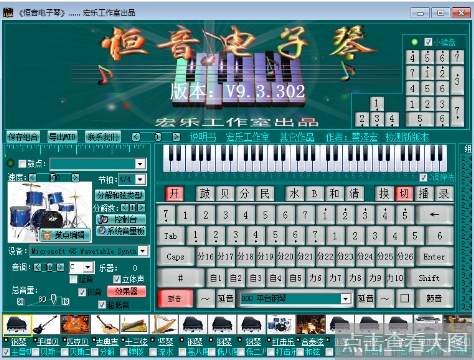The image size is (474, 360).
Task: Choose the black electric guitar instrument thumbnail
Action: pyautogui.click(x=46, y=325)
